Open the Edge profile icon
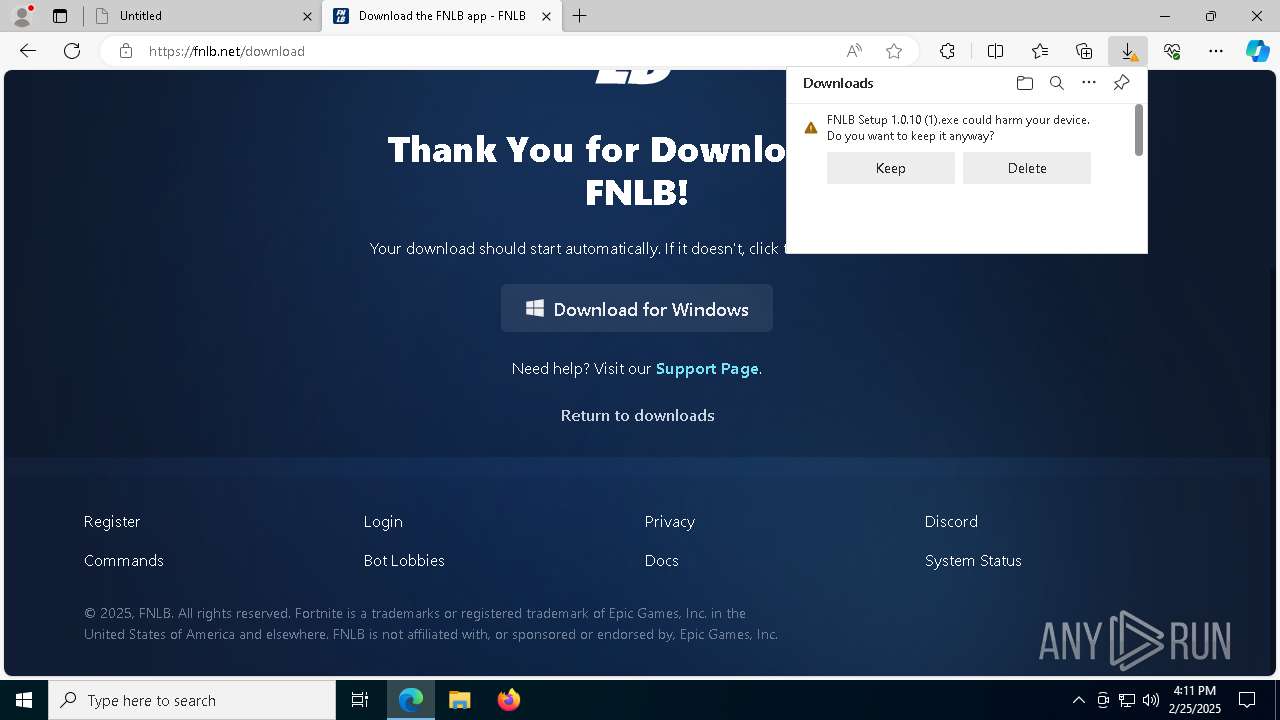The image size is (1280, 720). pos(22,16)
